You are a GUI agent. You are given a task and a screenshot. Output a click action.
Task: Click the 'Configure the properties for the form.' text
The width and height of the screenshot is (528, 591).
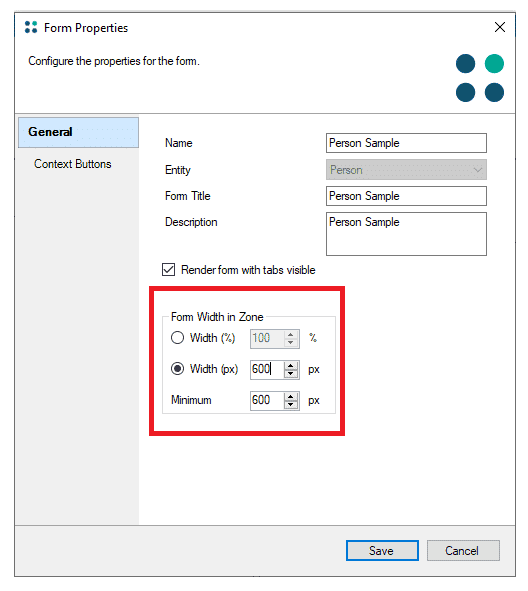[x=114, y=61]
